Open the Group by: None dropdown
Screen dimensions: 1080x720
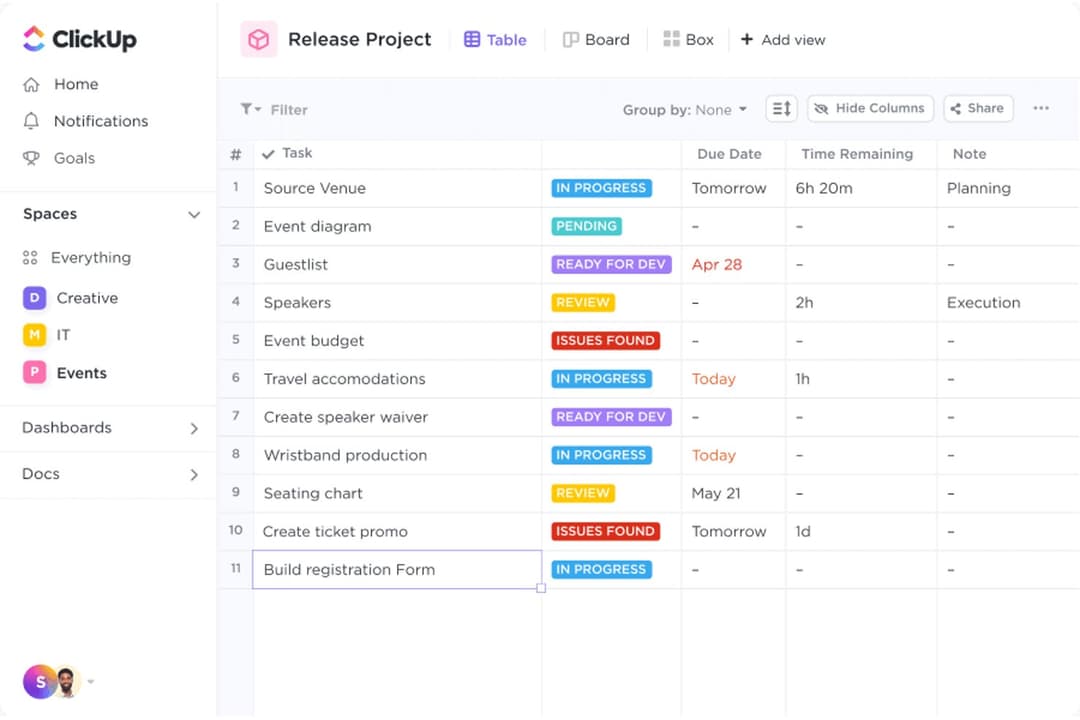point(685,110)
